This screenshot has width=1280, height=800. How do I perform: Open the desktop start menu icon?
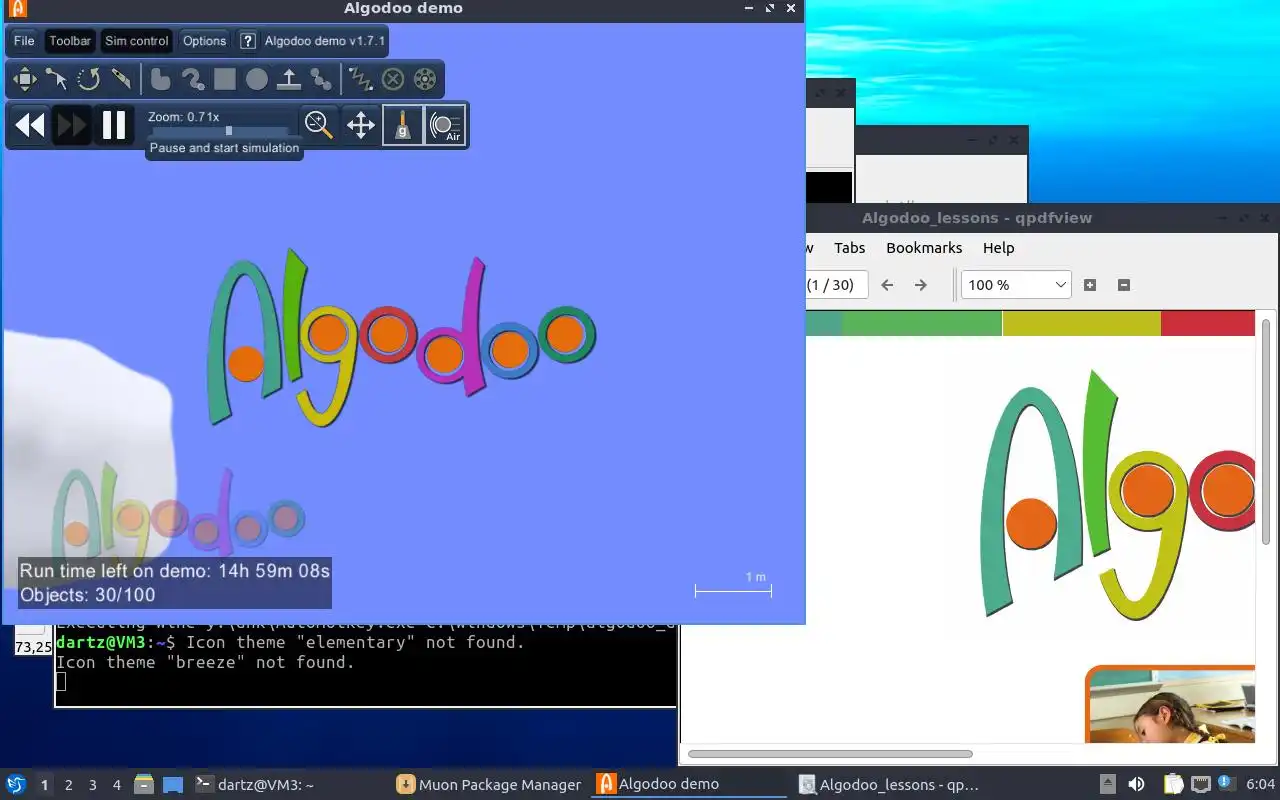[15, 785]
